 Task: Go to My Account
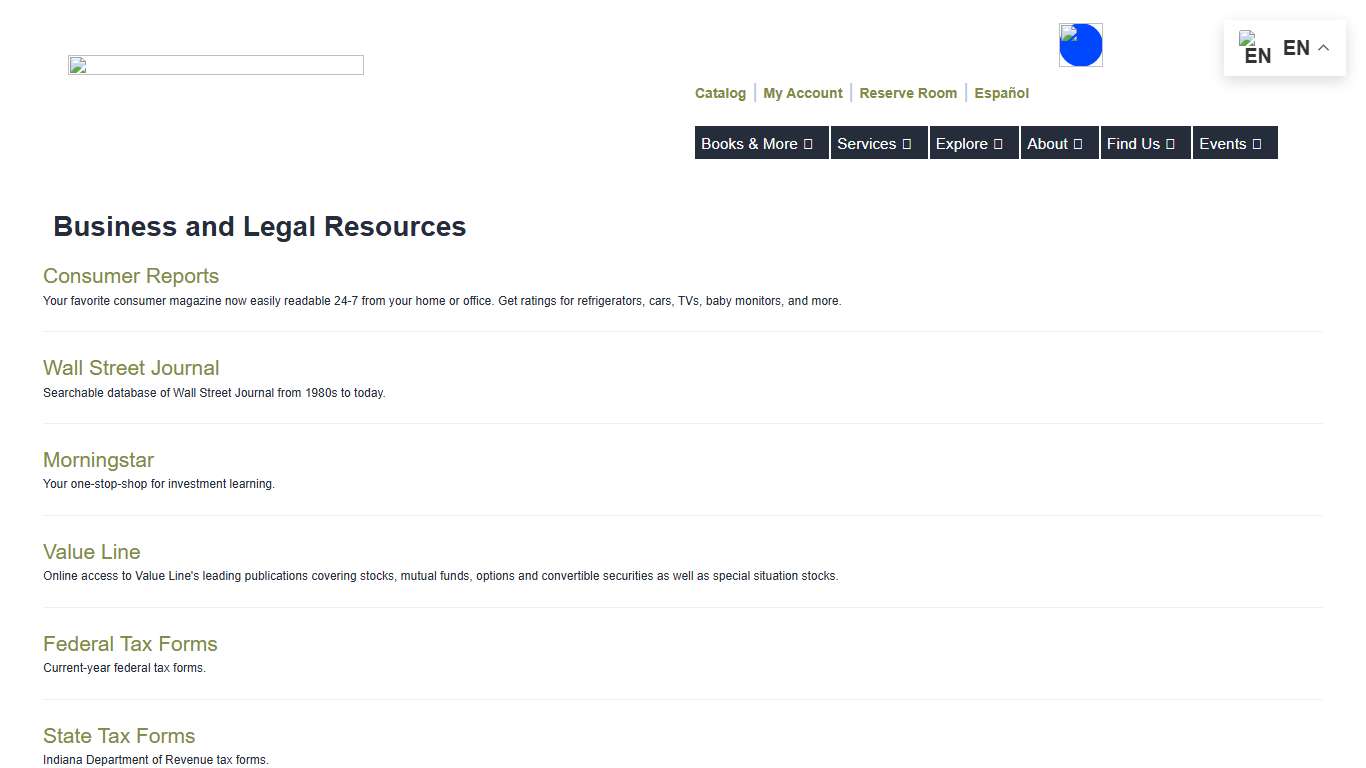pos(802,93)
